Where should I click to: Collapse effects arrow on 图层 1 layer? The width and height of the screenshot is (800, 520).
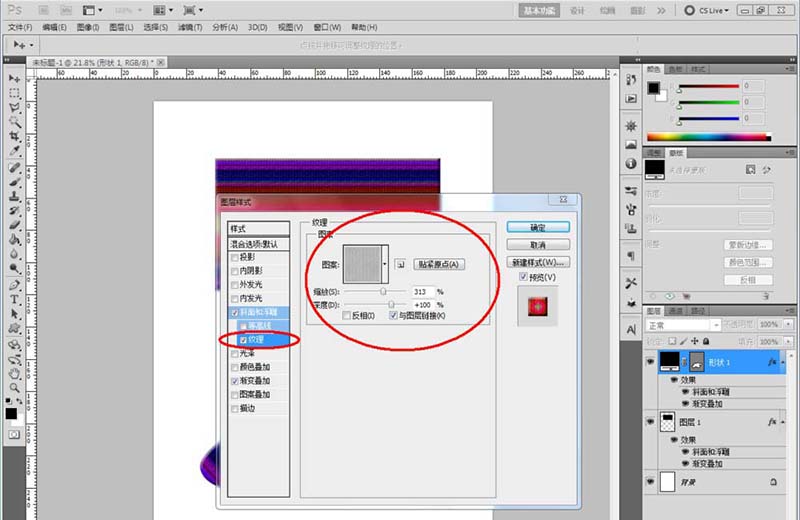point(783,422)
